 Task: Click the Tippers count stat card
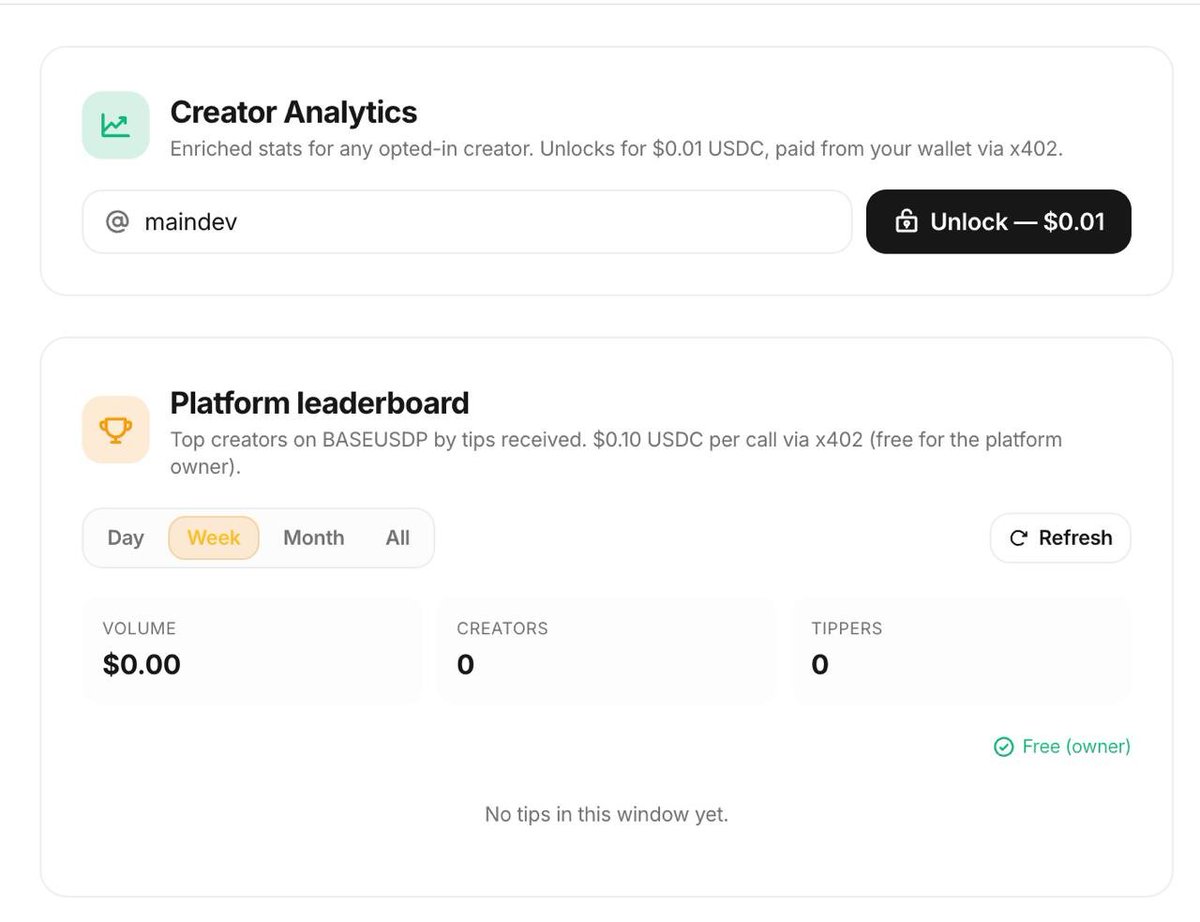pos(961,649)
